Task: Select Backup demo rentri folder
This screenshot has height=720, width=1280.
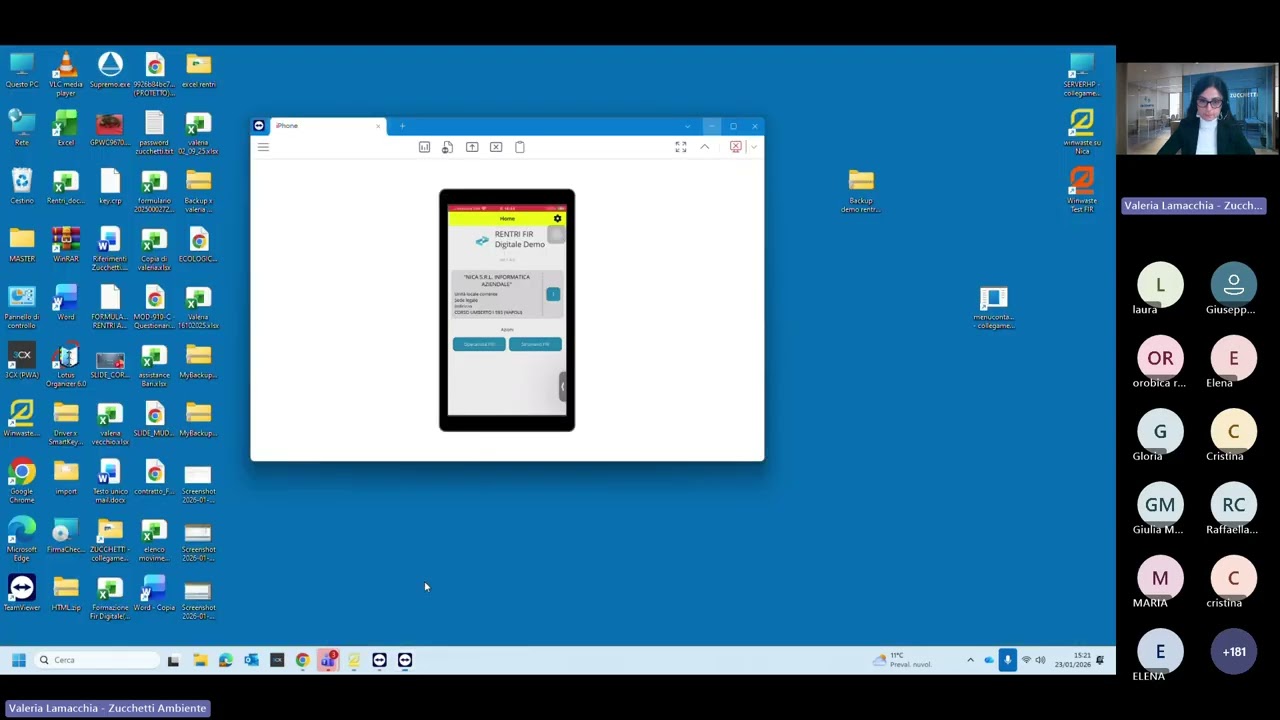Action: pos(861,191)
